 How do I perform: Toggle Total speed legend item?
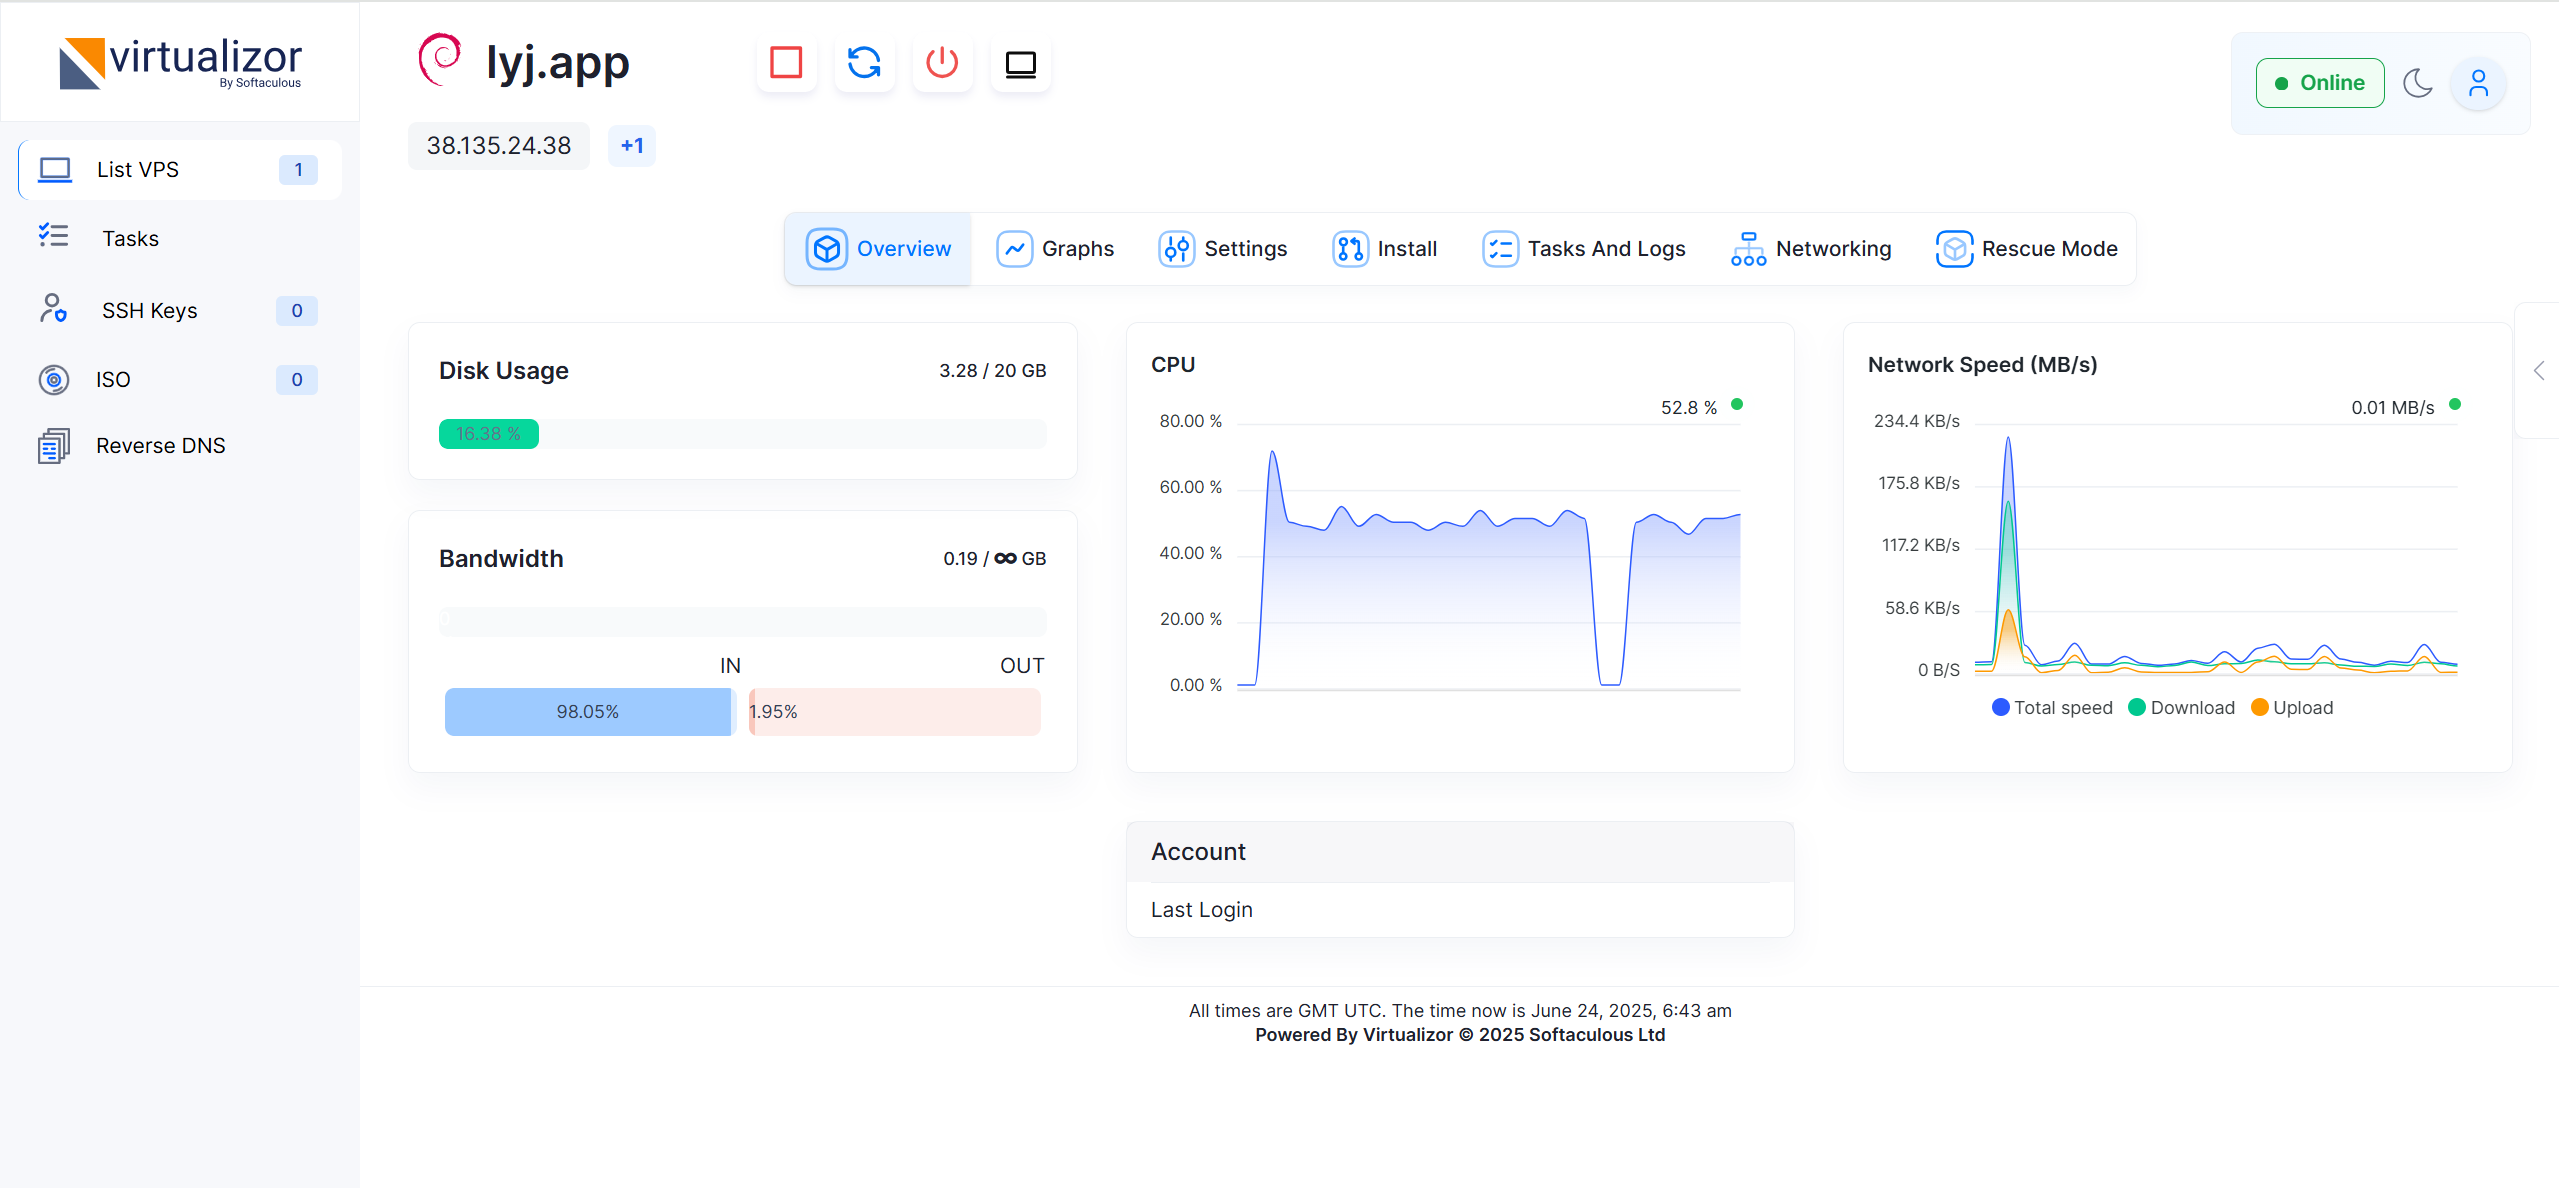pos(2052,708)
